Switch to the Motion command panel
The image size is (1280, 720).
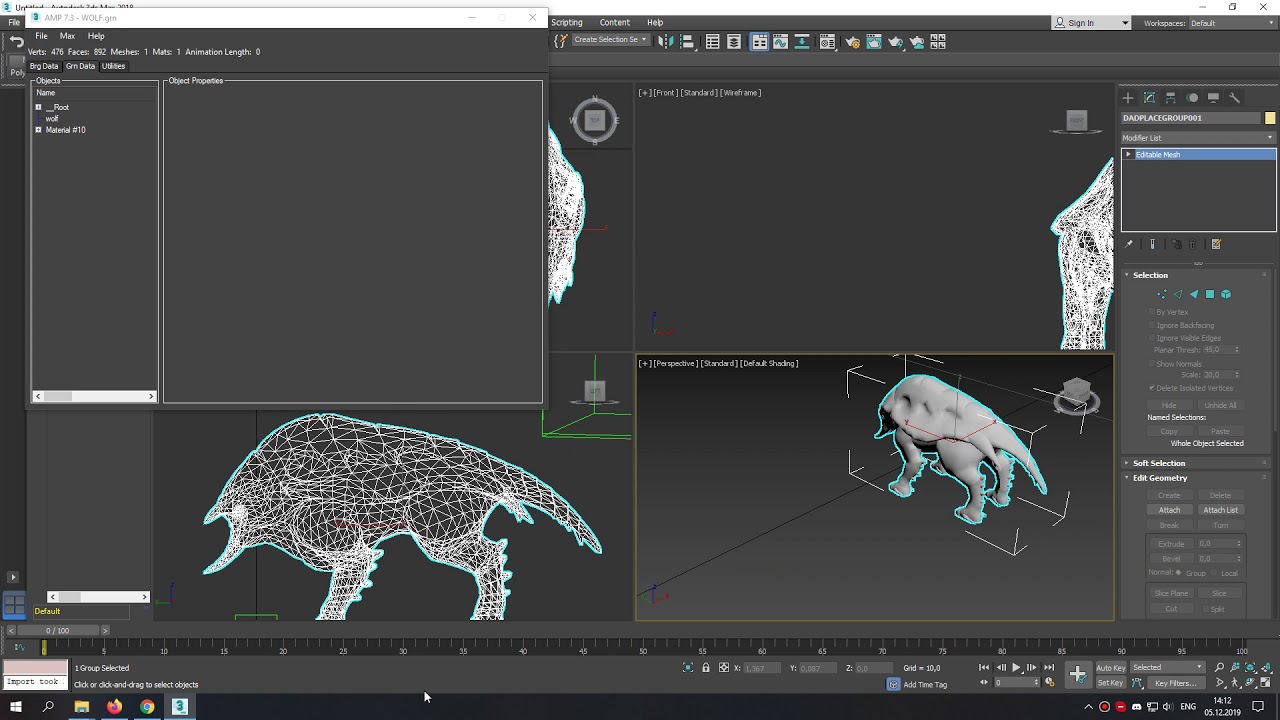pyautogui.click(x=1192, y=98)
